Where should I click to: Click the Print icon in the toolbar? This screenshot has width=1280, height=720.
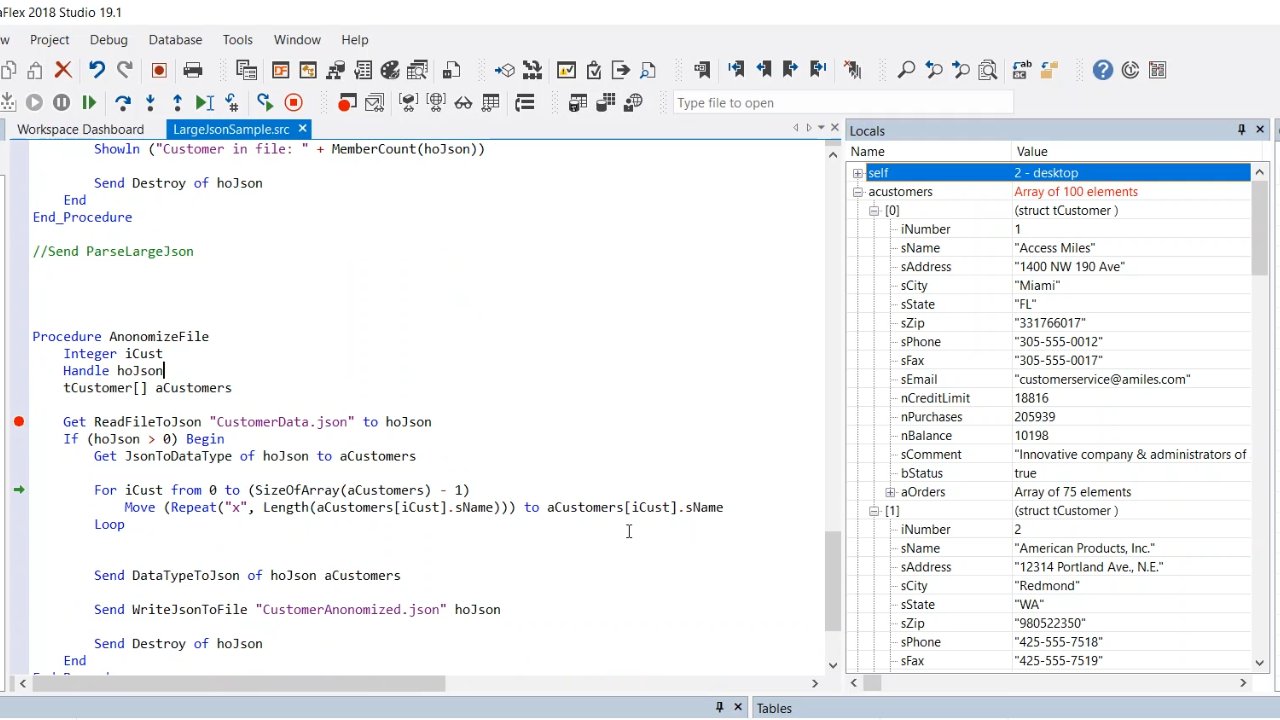coord(193,70)
